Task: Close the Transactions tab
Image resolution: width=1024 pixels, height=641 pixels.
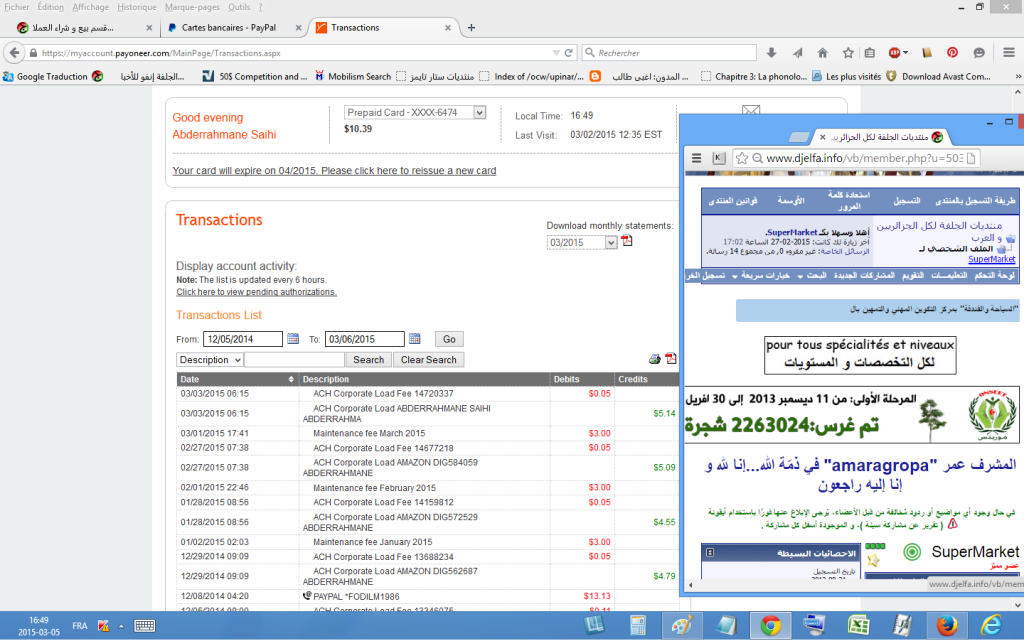Action: [x=447, y=27]
